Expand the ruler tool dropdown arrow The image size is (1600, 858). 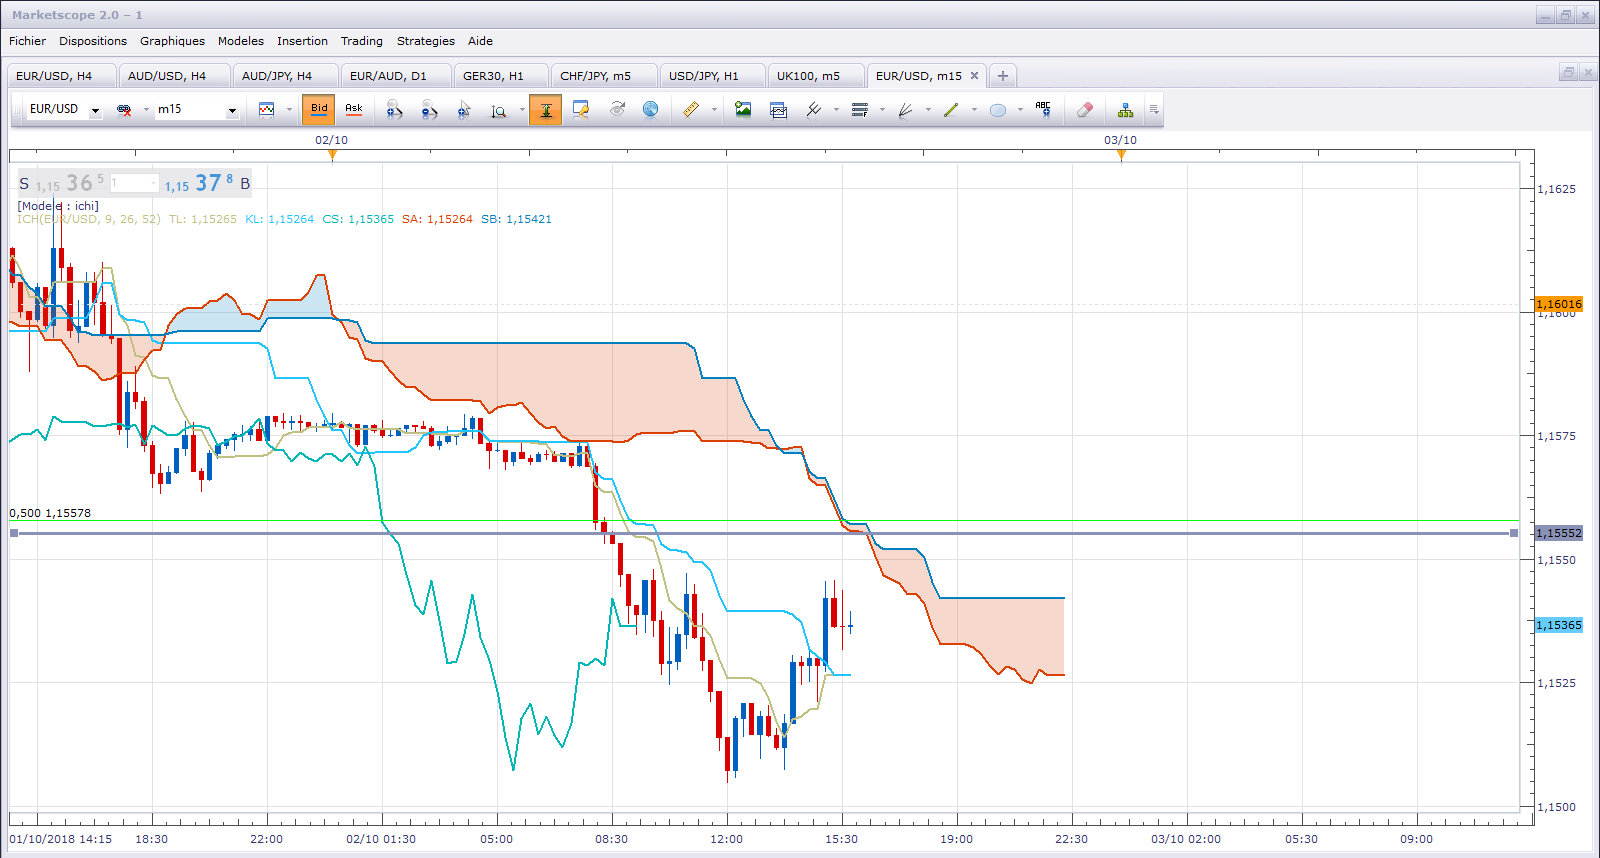pyautogui.click(x=714, y=110)
